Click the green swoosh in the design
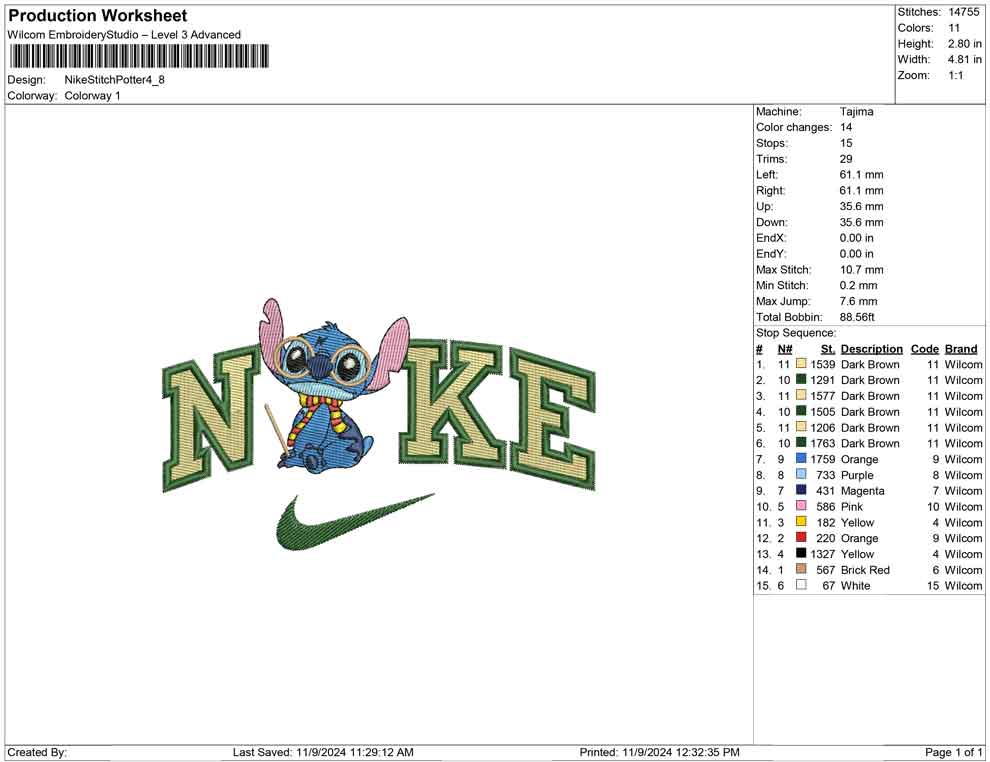The height and width of the screenshot is (762, 990). pos(355,521)
